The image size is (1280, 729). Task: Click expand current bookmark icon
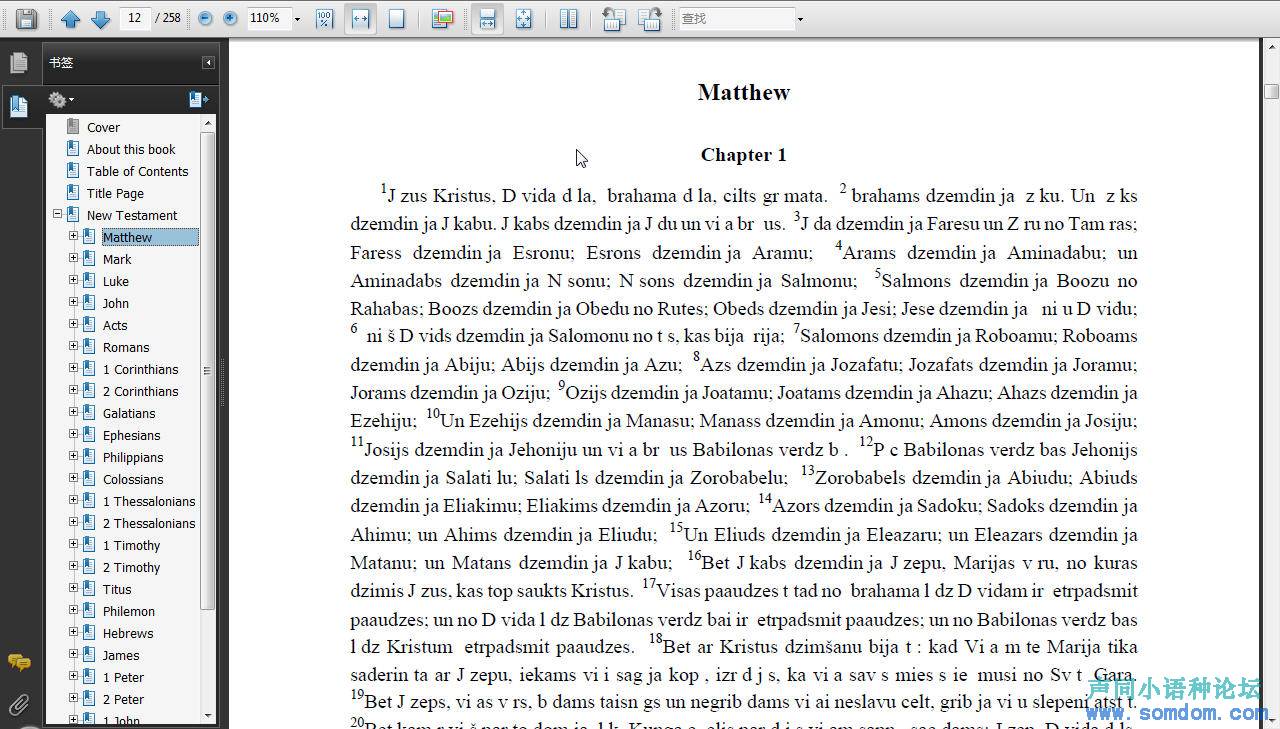[x=198, y=99]
